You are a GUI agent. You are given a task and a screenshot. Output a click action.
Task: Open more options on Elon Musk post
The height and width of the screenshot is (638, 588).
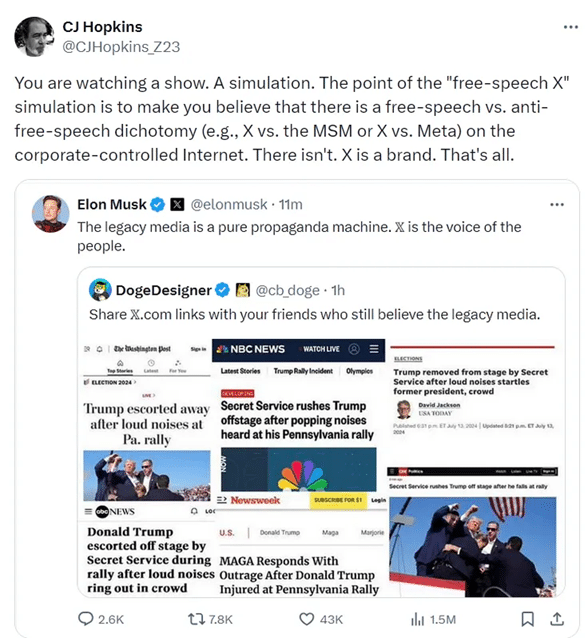click(x=557, y=204)
